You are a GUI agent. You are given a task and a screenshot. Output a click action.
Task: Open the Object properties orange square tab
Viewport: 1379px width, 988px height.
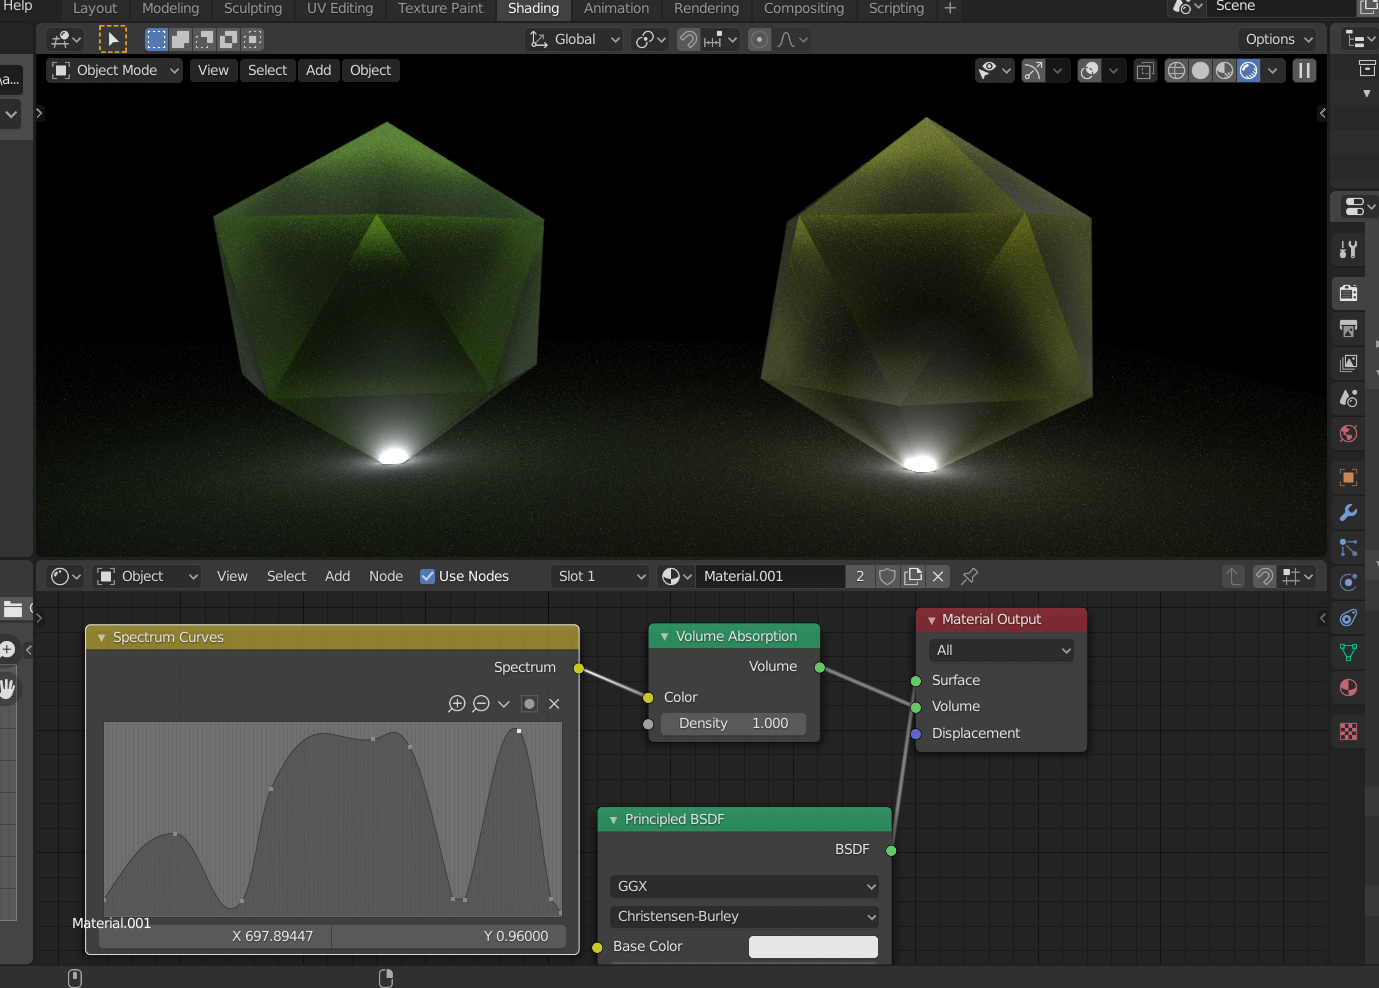point(1348,477)
